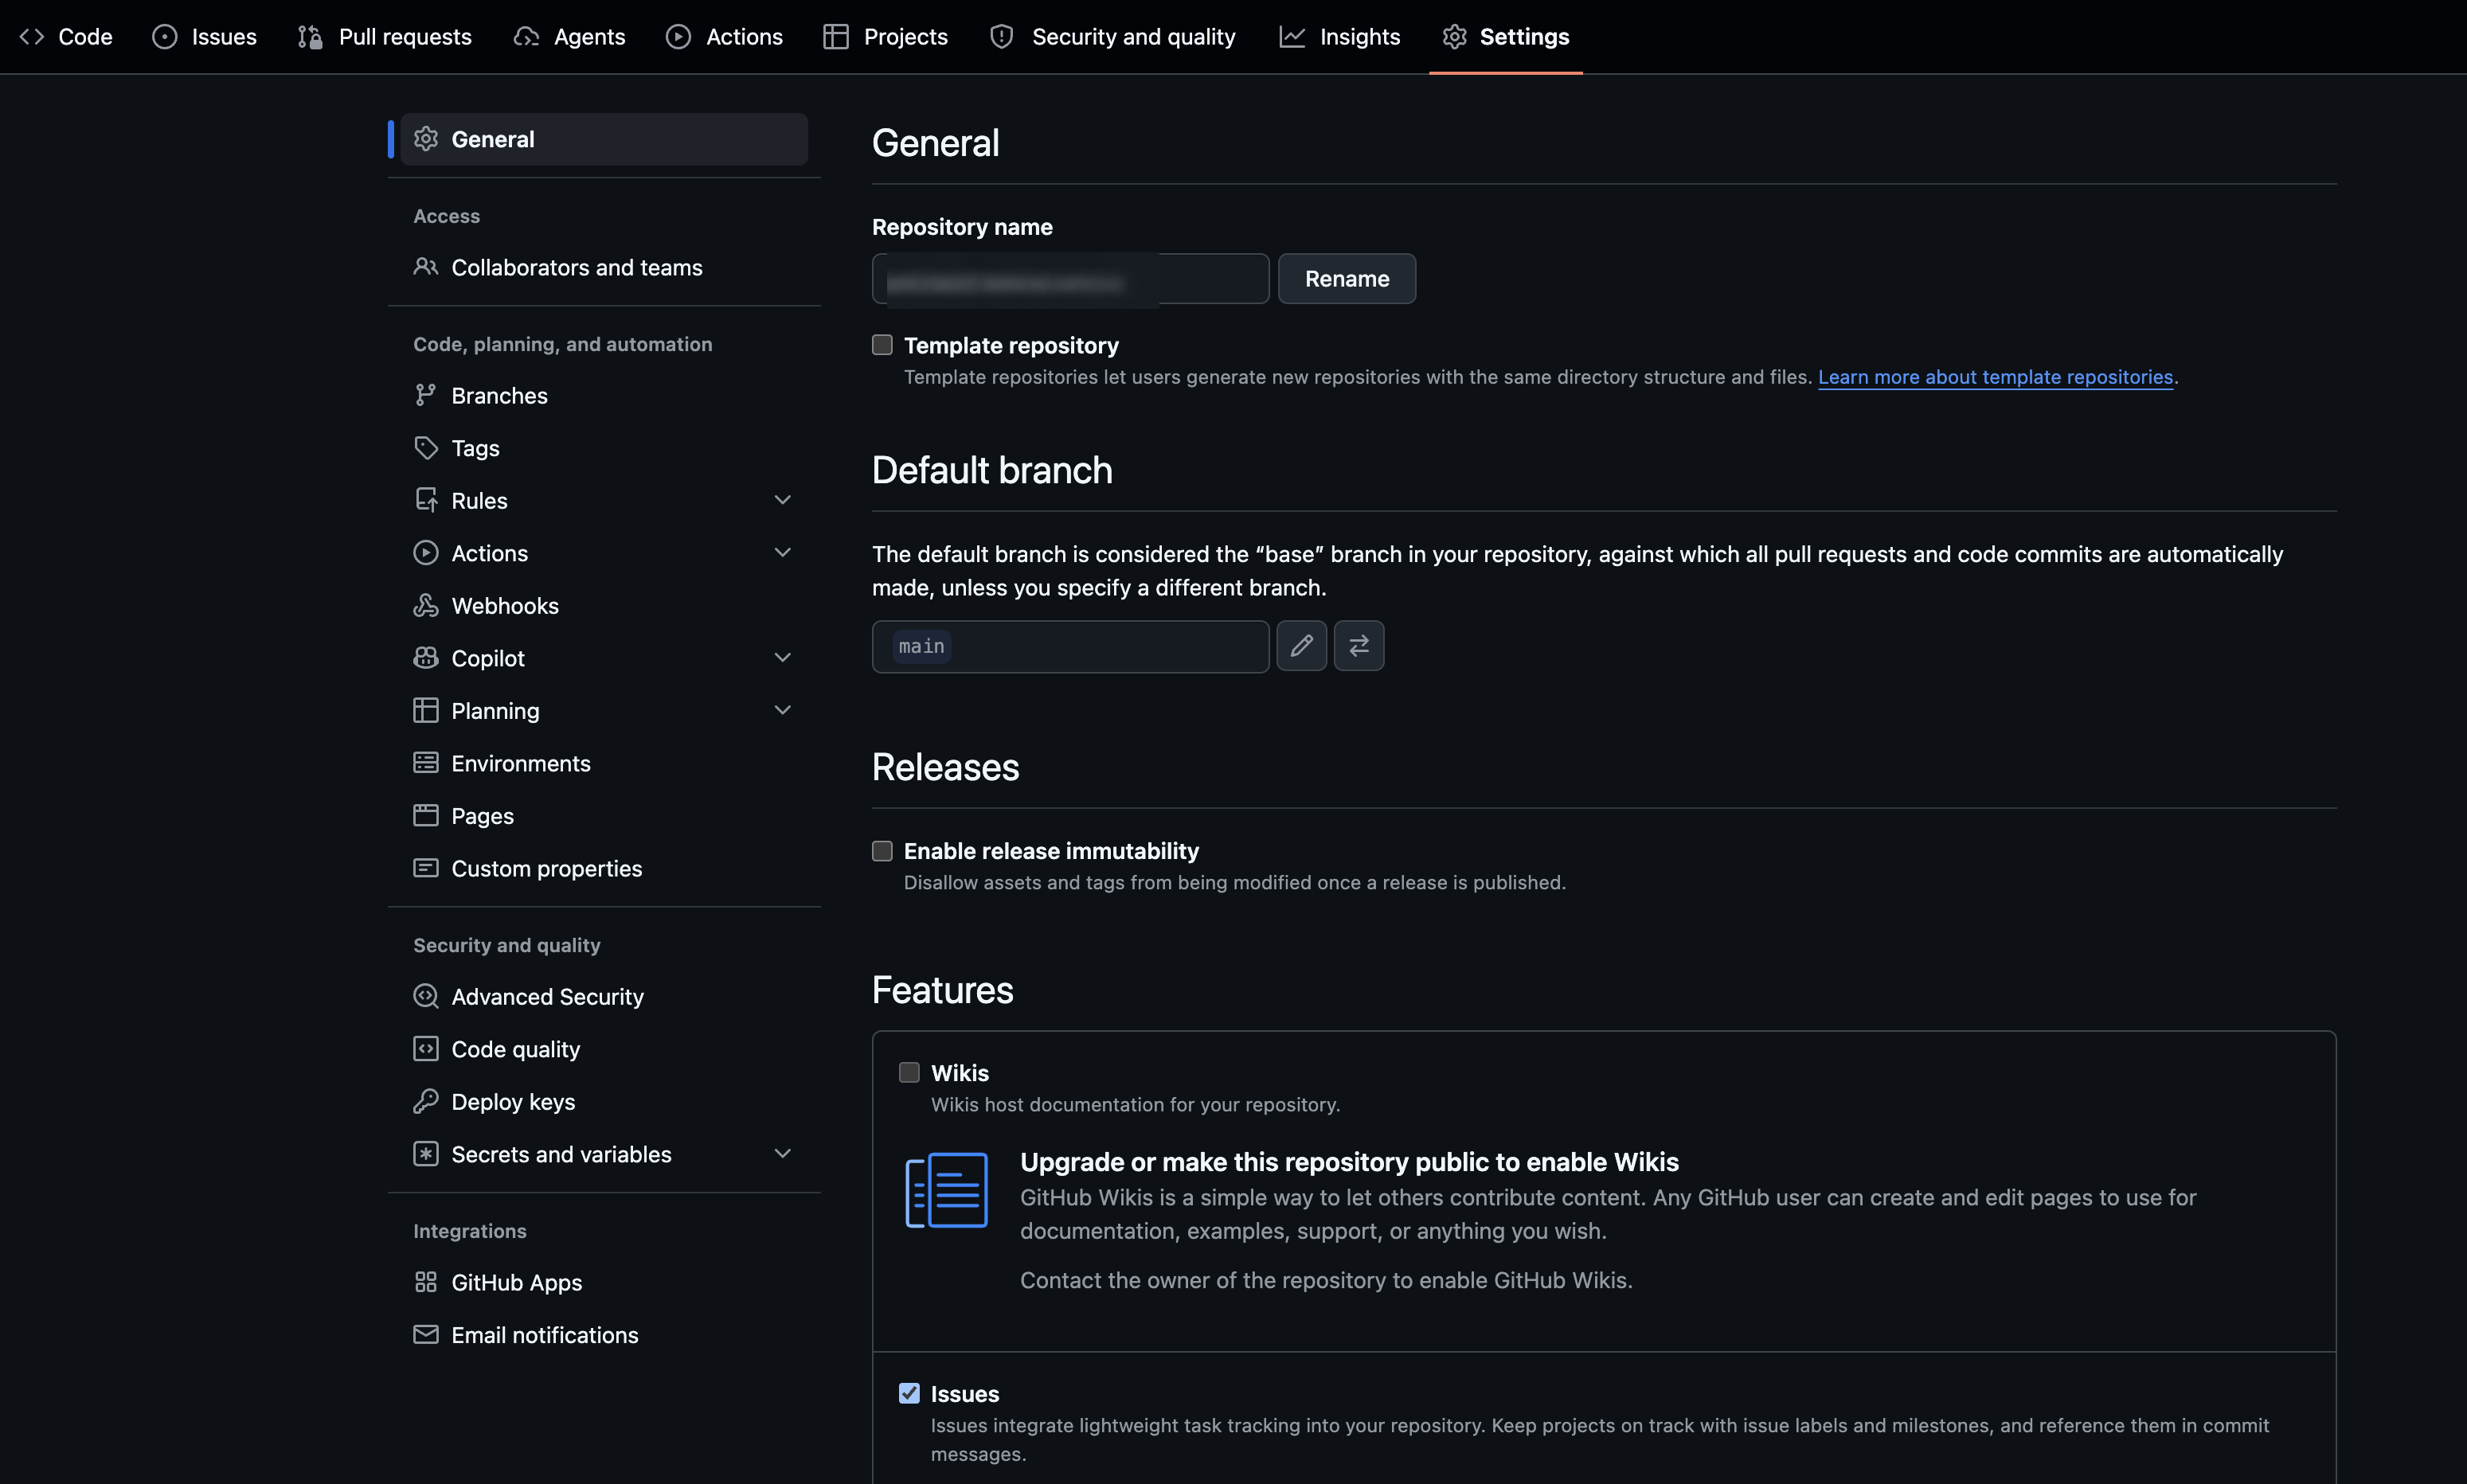
Task: Open the Agents tab
Action: [569, 37]
